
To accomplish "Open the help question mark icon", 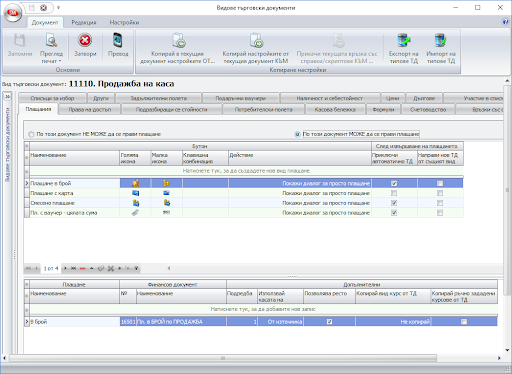I will pyautogui.click(x=505, y=22).
